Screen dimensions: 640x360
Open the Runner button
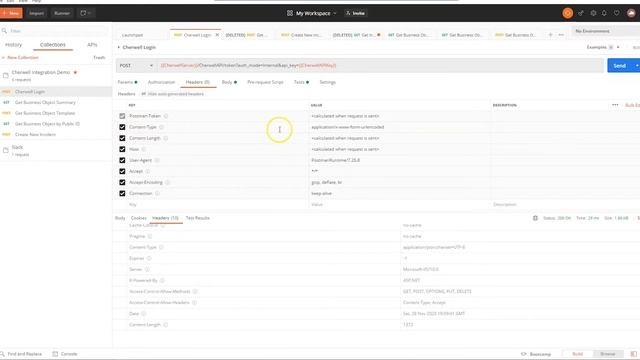(62, 13)
